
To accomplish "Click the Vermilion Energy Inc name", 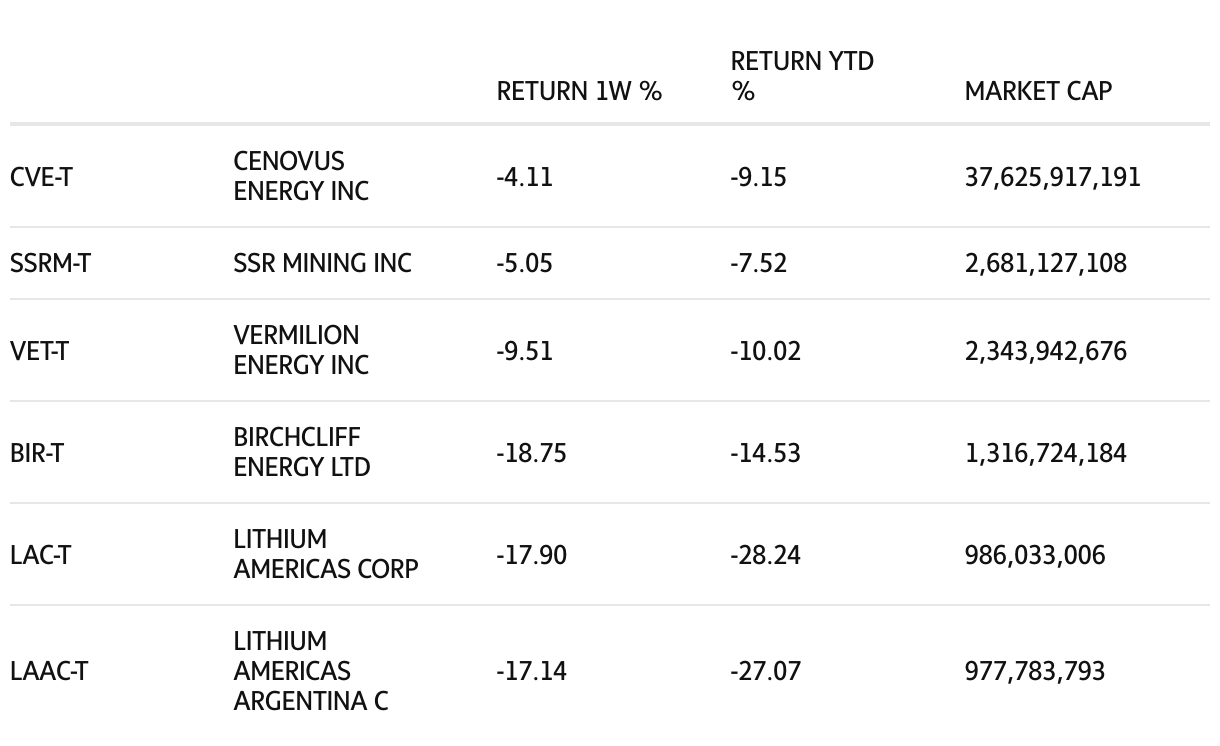I will [301, 350].
